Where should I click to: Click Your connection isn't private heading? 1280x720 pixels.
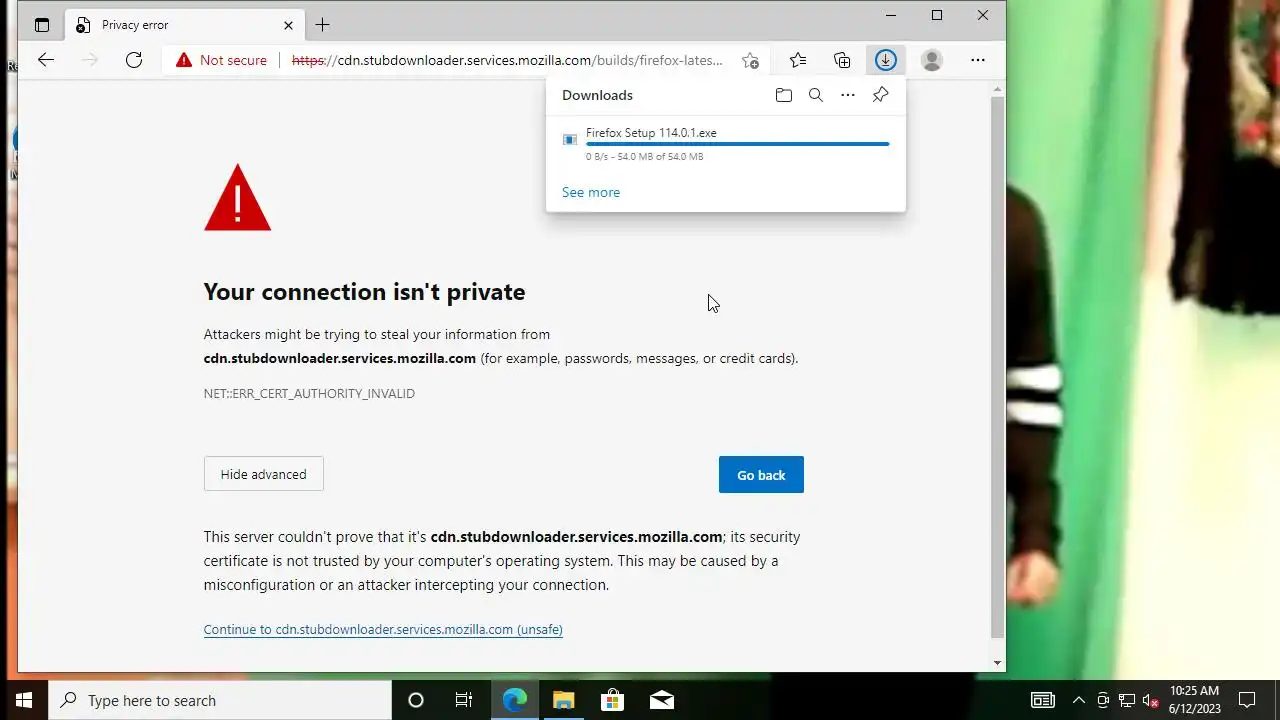coord(364,292)
